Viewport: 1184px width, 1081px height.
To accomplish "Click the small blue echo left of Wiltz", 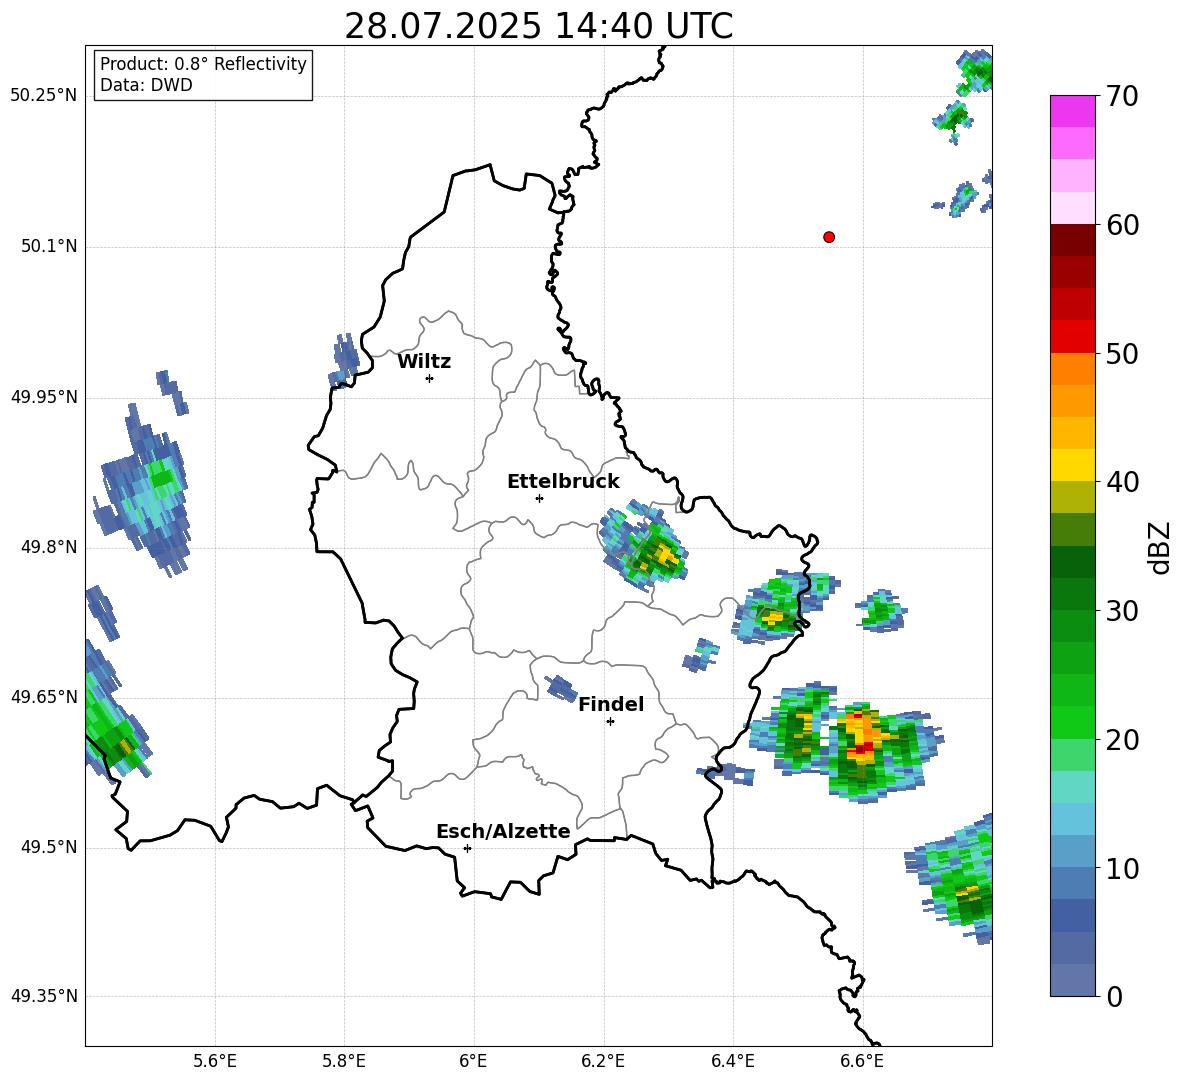I will point(344,361).
